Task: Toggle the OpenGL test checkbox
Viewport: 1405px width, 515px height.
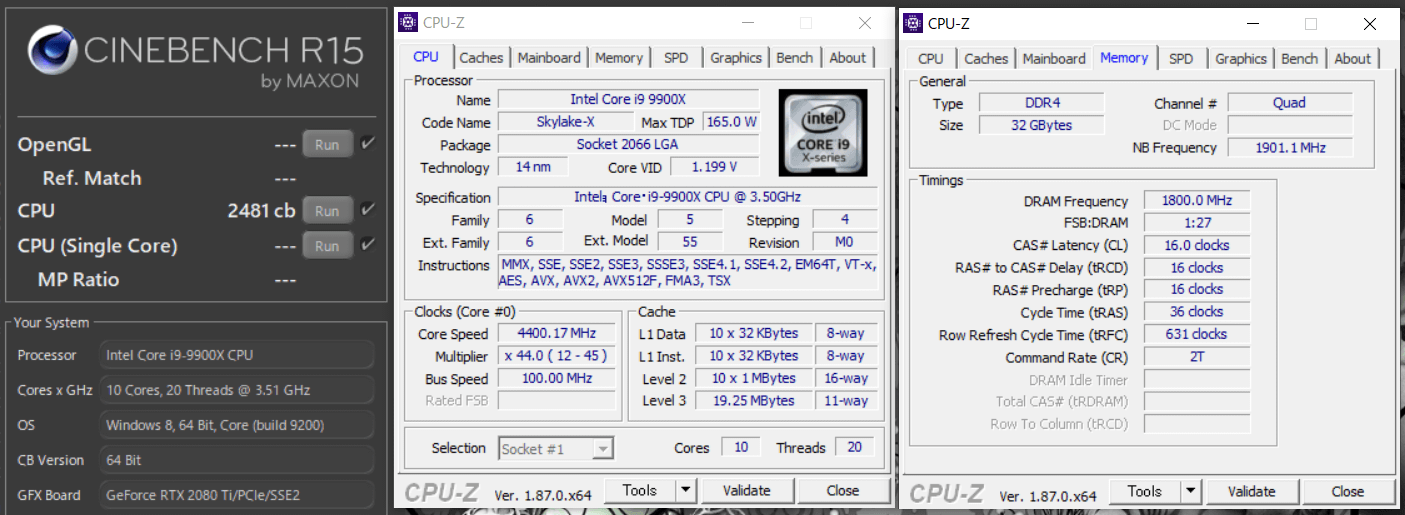Action: (x=368, y=144)
